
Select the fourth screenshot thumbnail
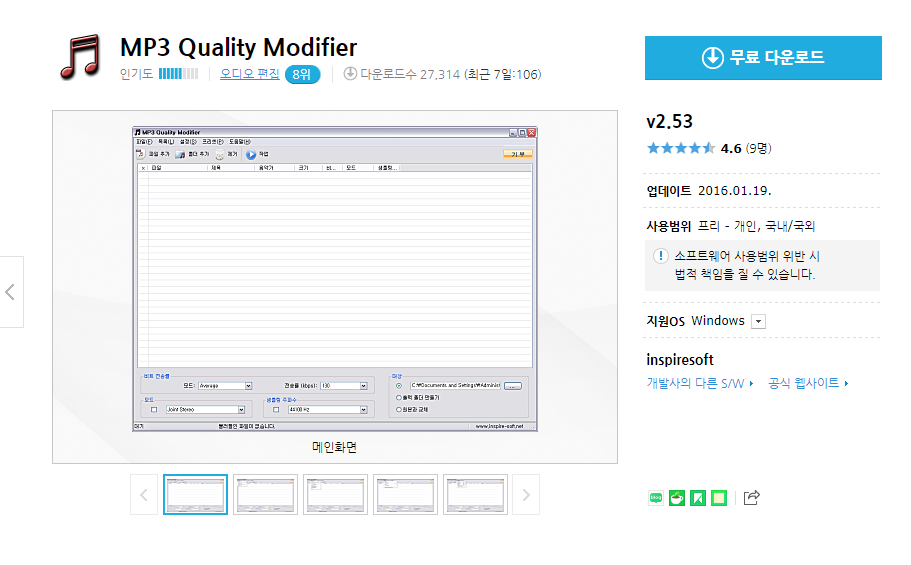click(405, 495)
